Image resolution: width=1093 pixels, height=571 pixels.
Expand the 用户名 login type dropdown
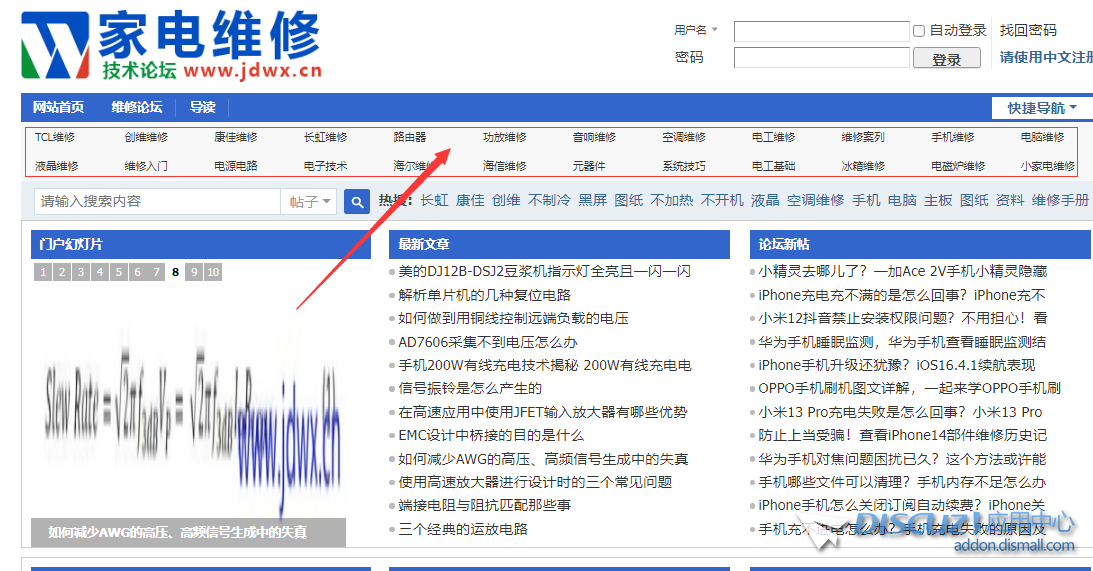click(x=697, y=30)
